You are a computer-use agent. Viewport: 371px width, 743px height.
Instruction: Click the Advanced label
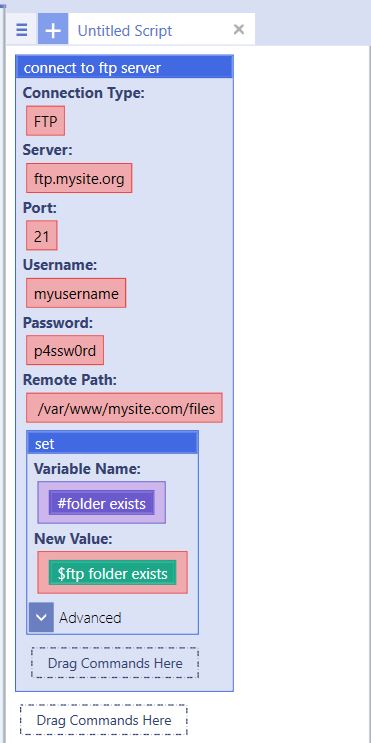(x=90, y=618)
